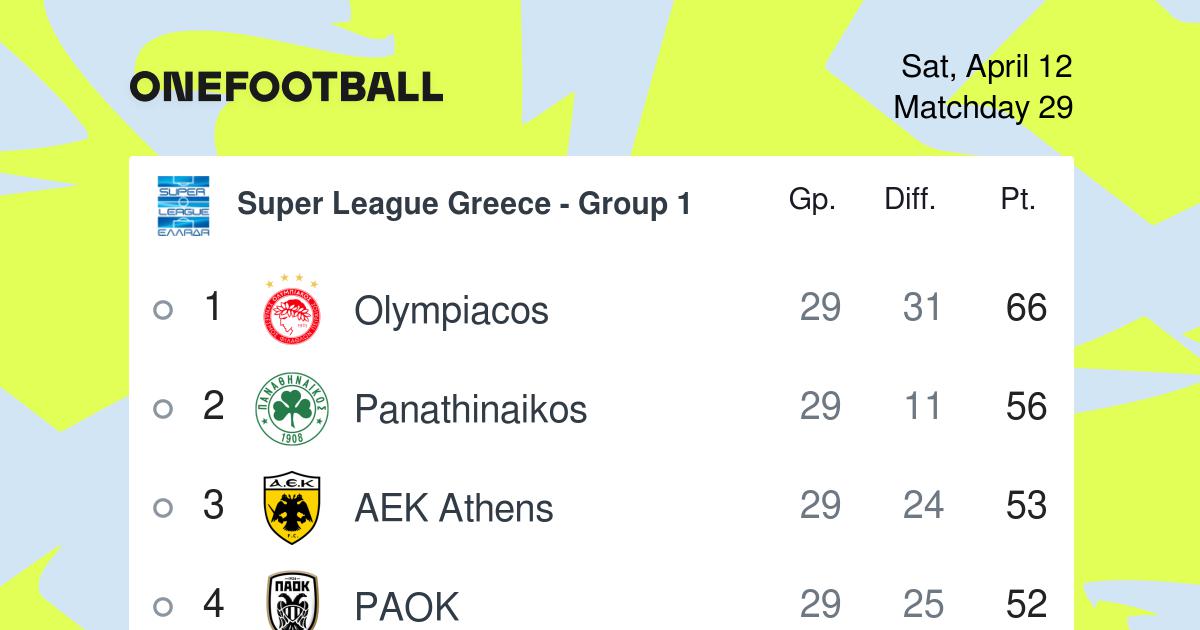Open the Super League Greece logo
Screen dimensions: 1200x630
(x=183, y=205)
